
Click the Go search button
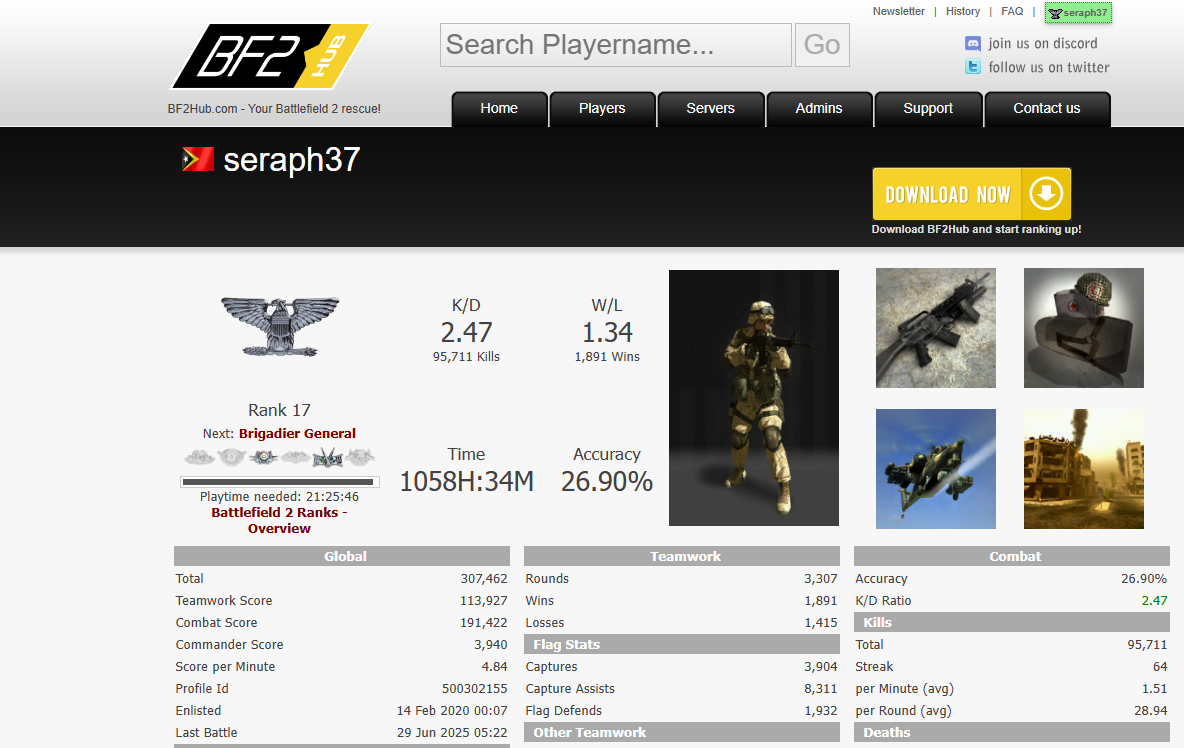[822, 45]
